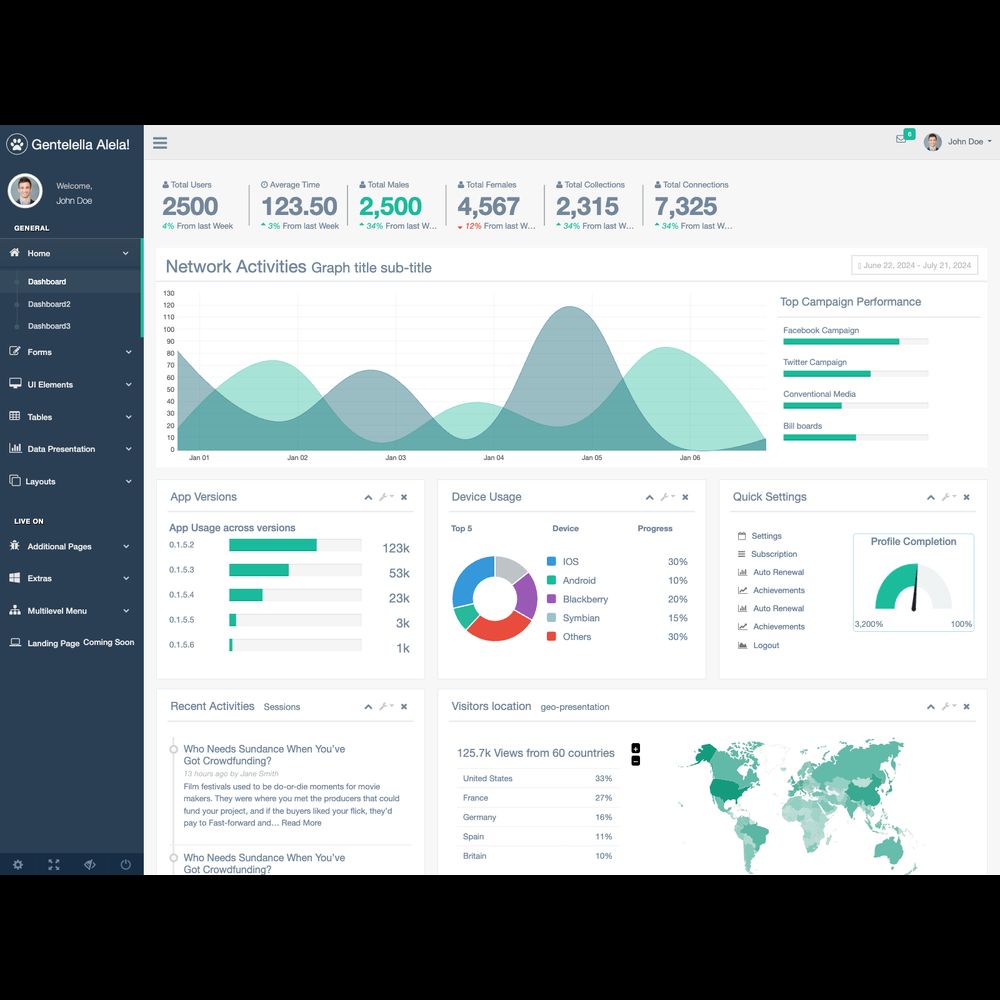Screen dimensions: 1000x1000
Task: Open the UI Elements menu item
Action: (70, 384)
